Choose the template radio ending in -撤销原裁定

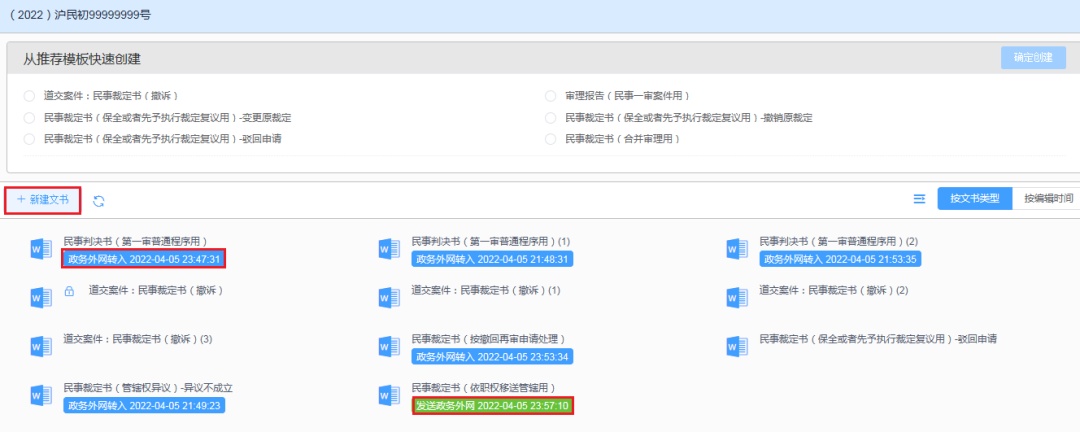tap(550, 117)
